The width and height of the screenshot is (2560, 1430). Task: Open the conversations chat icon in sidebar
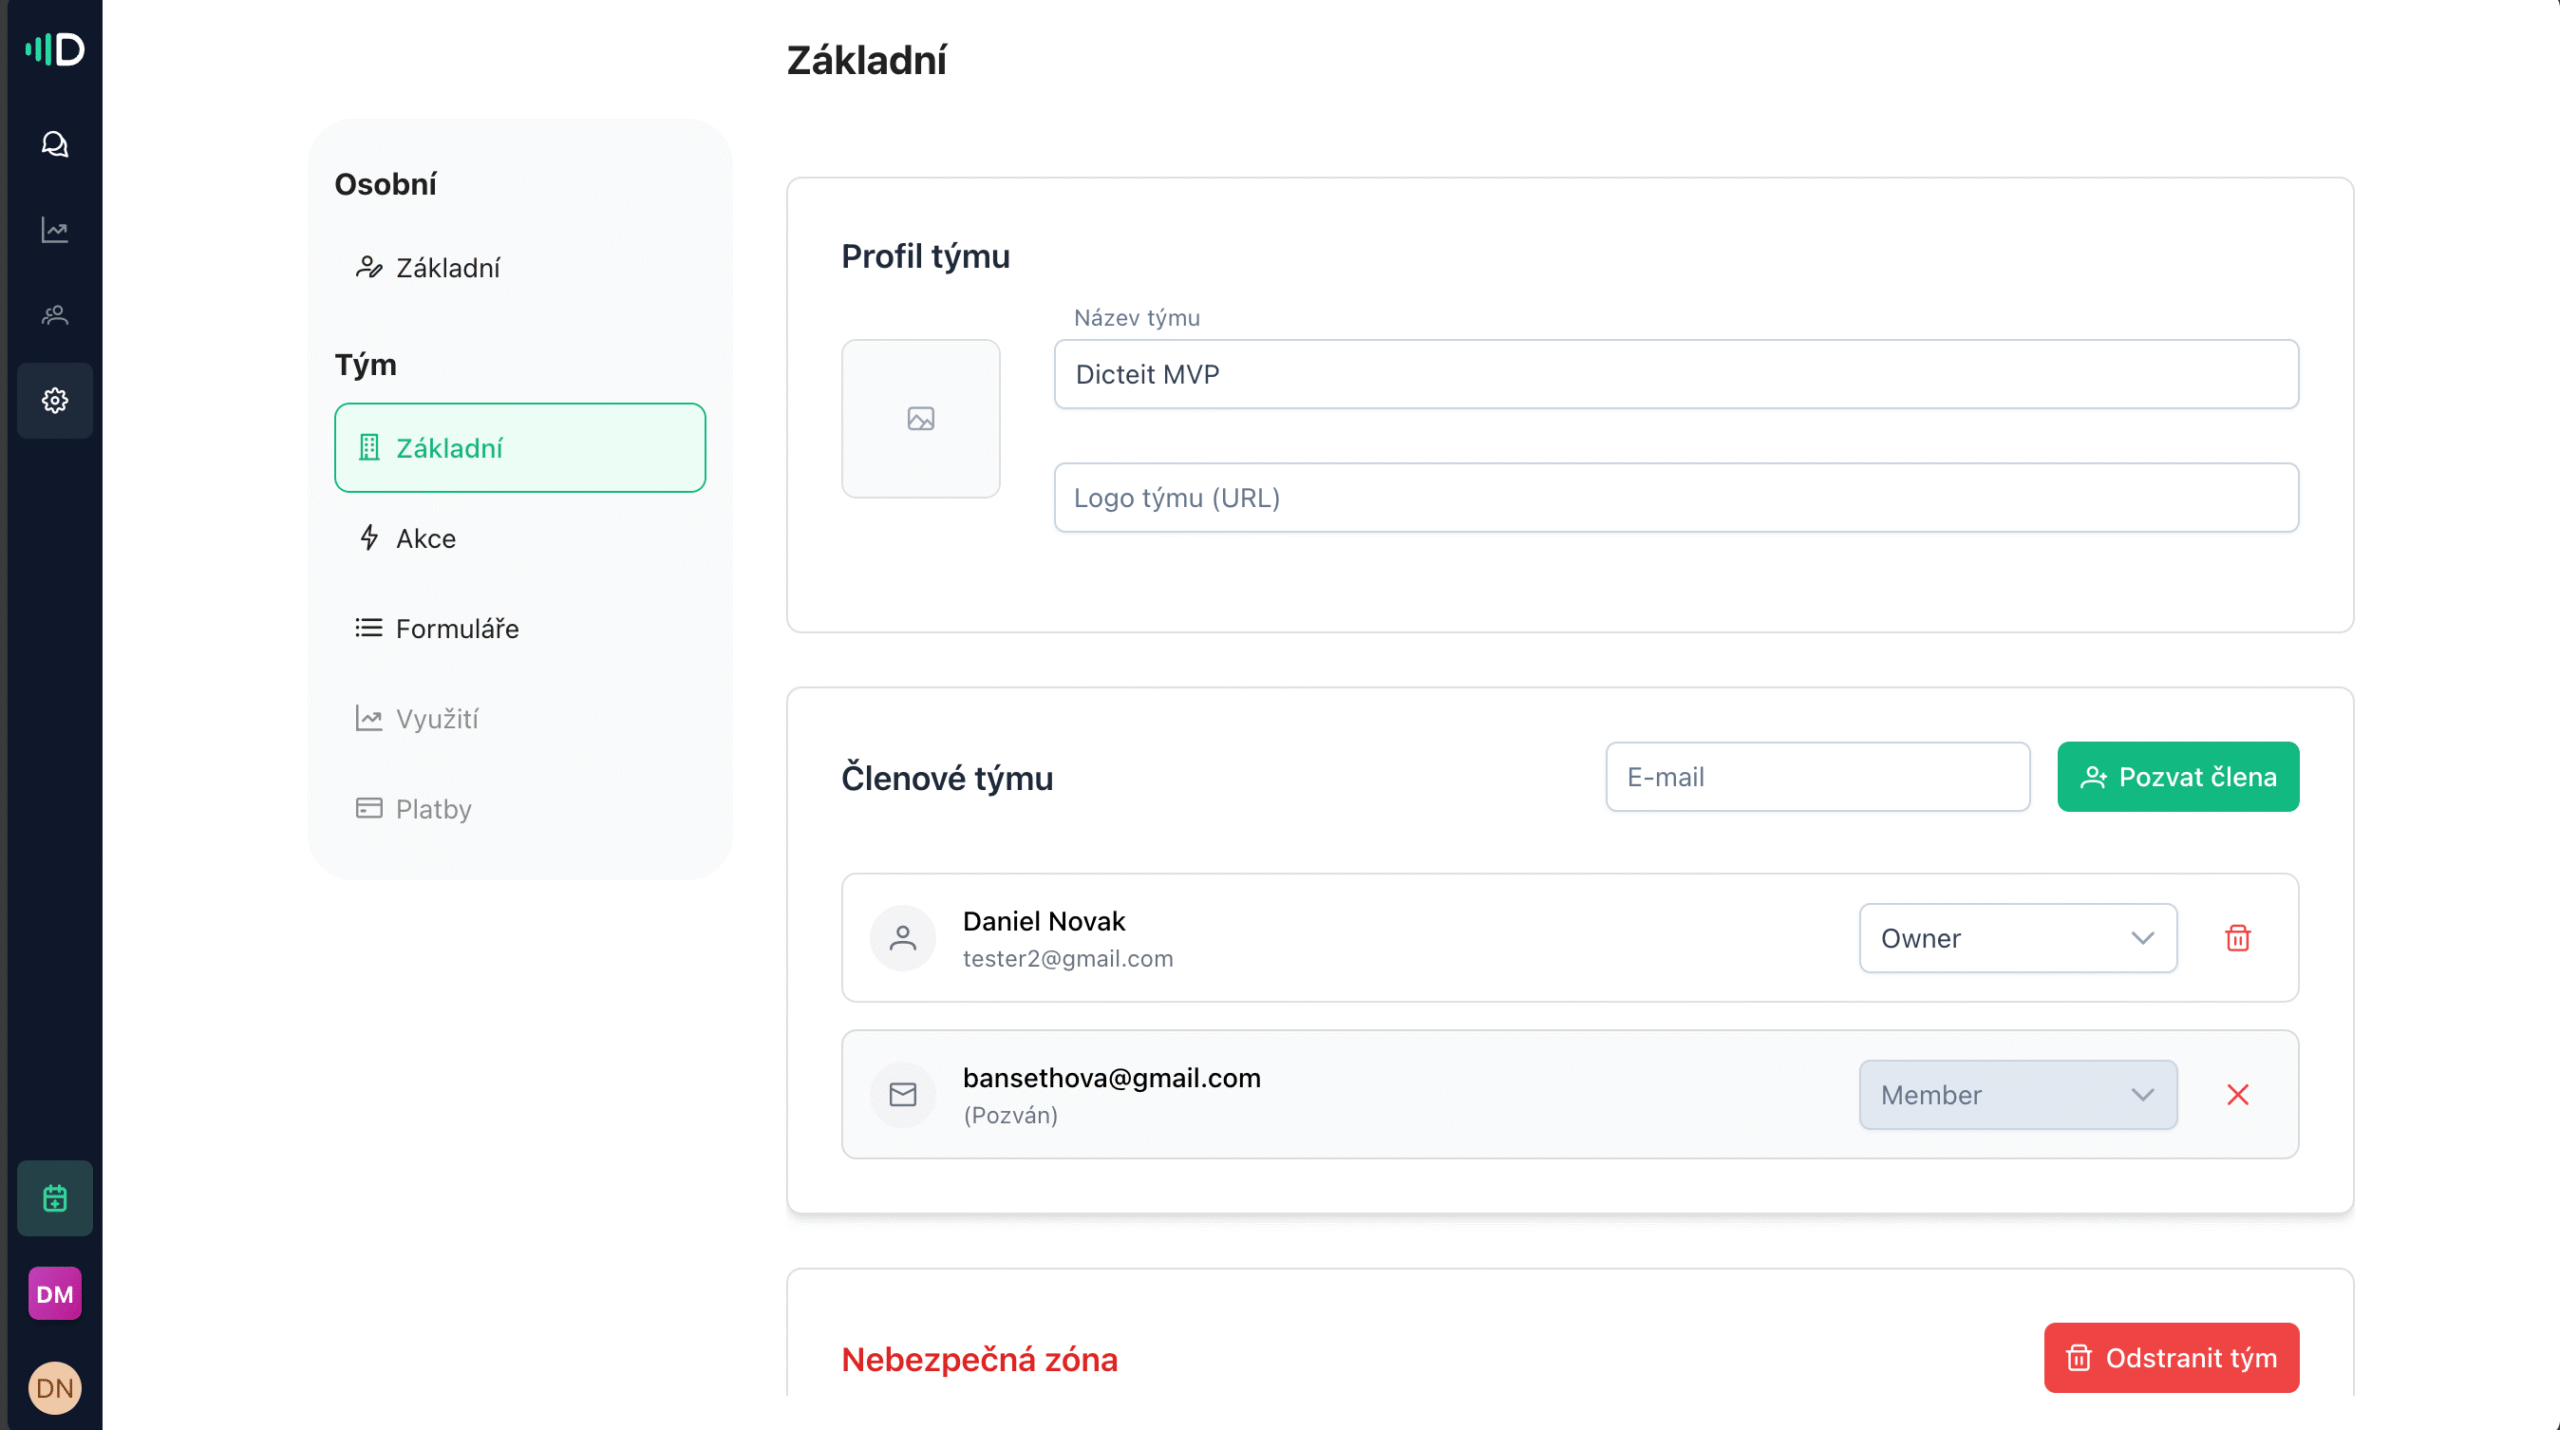tap(55, 145)
